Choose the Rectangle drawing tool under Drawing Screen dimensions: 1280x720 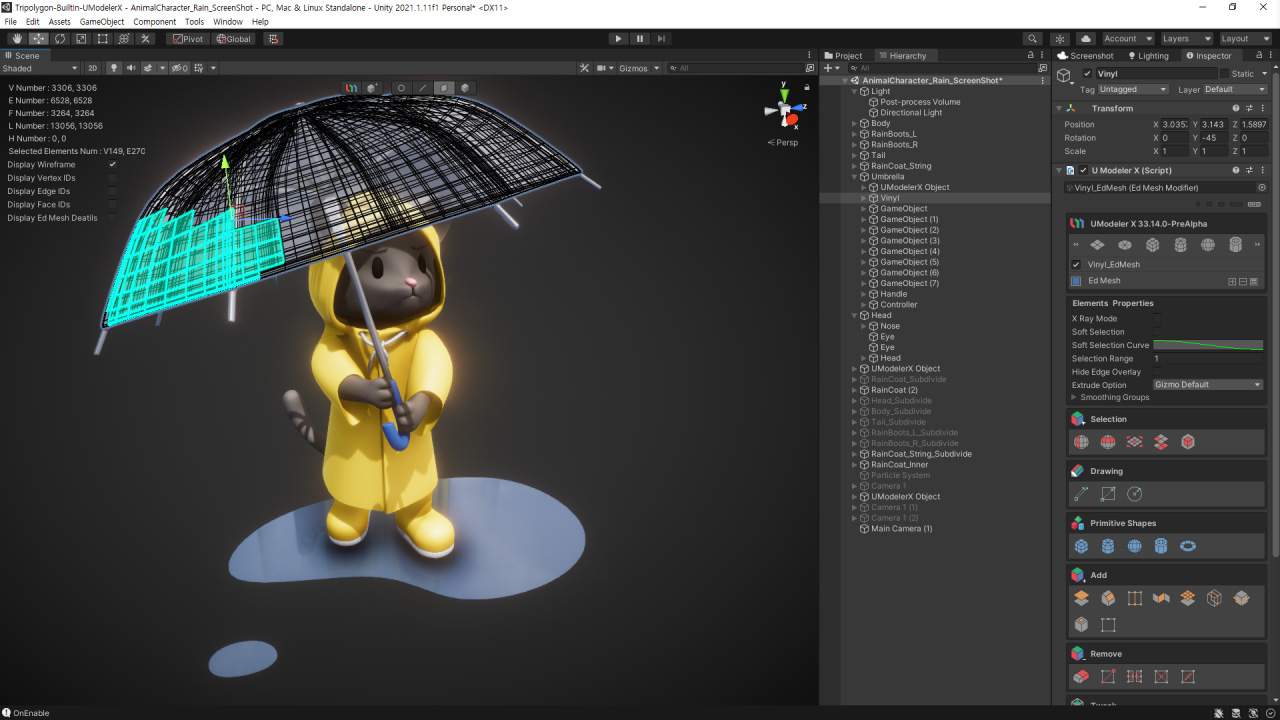click(1108, 494)
